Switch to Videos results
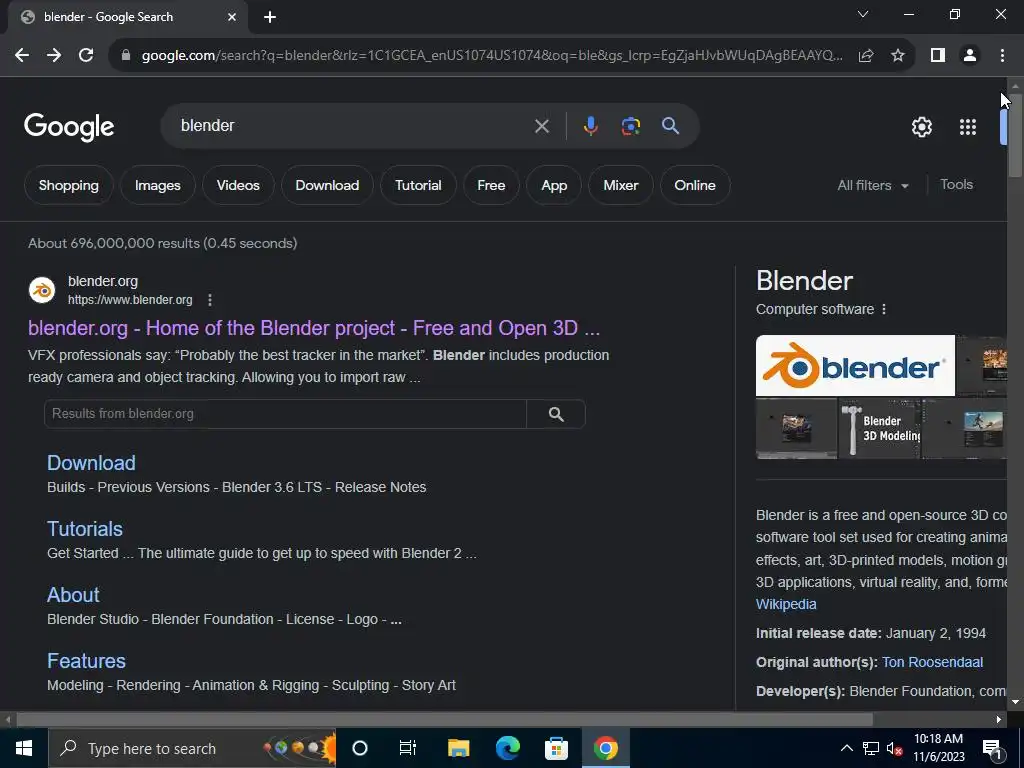This screenshot has width=1024, height=768. [x=238, y=185]
